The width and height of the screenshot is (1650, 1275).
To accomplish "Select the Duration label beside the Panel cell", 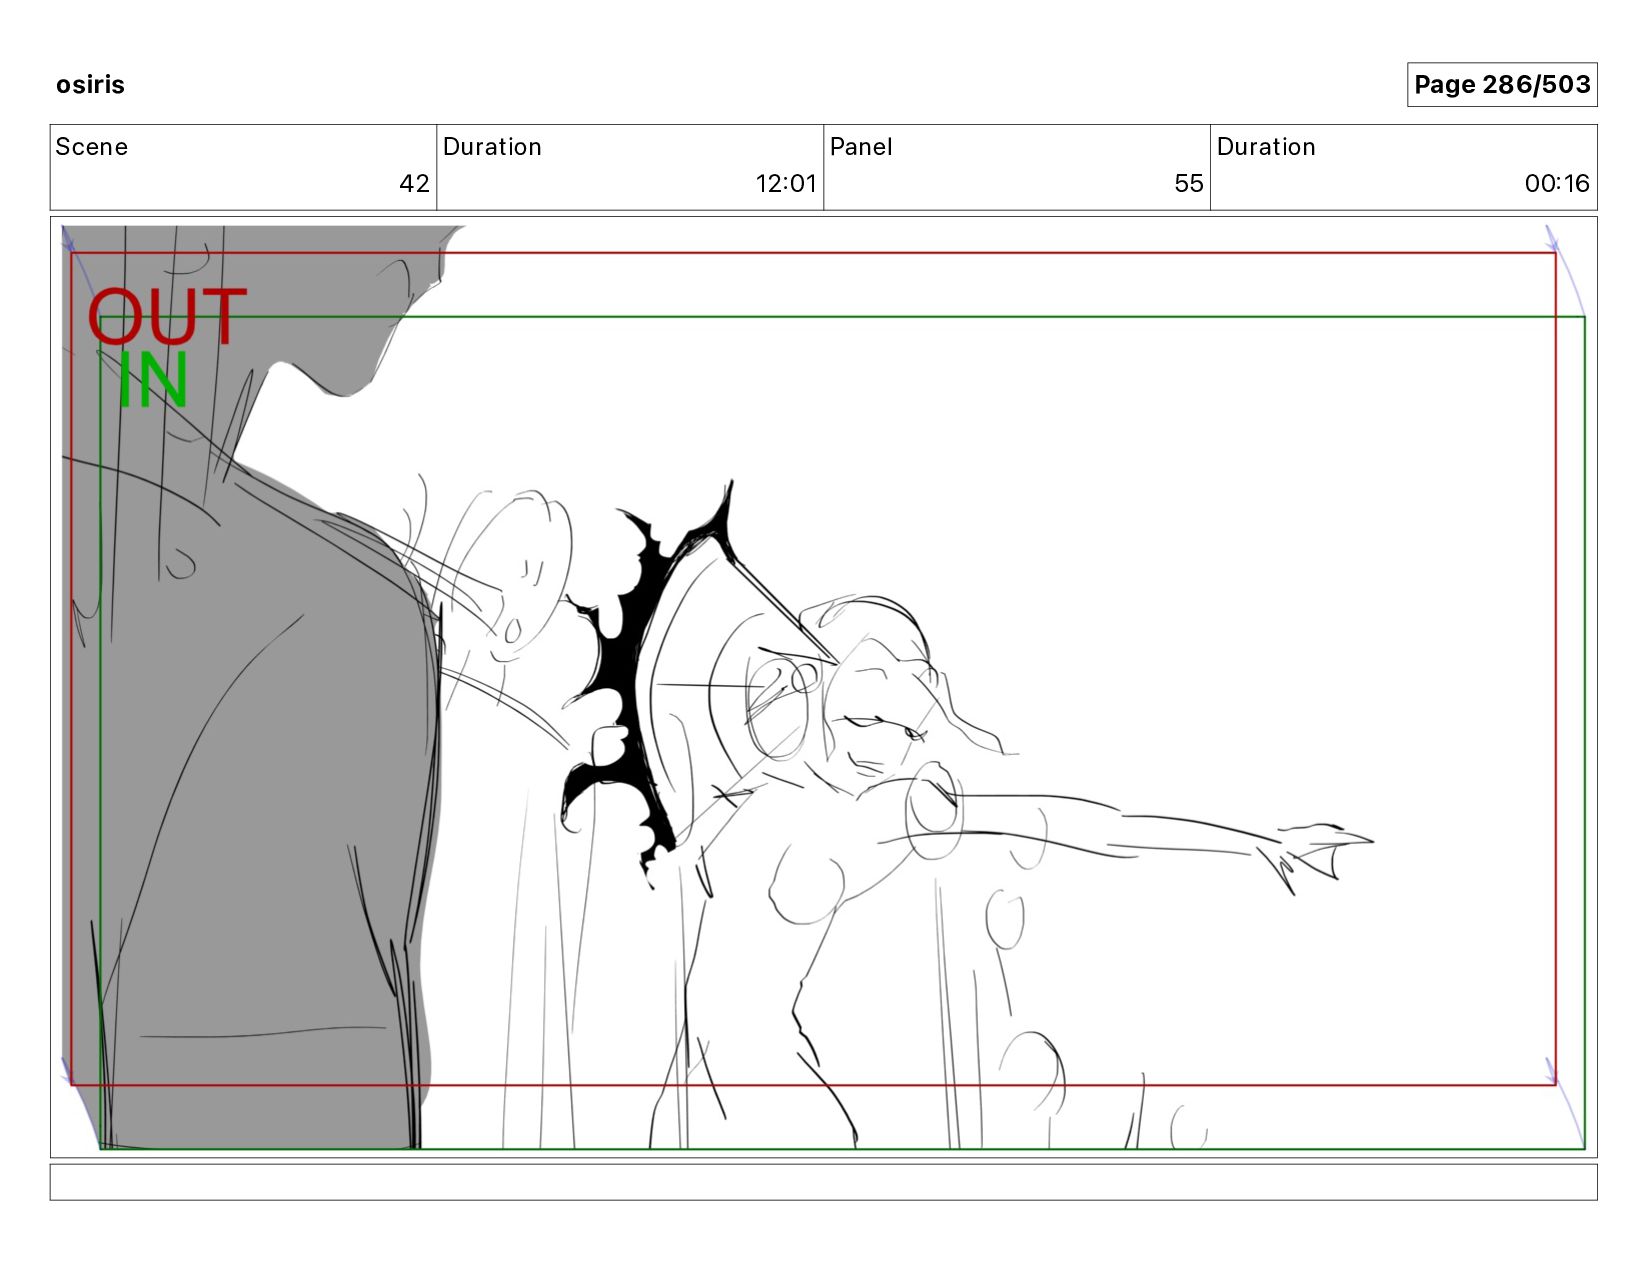I will point(1266,147).
